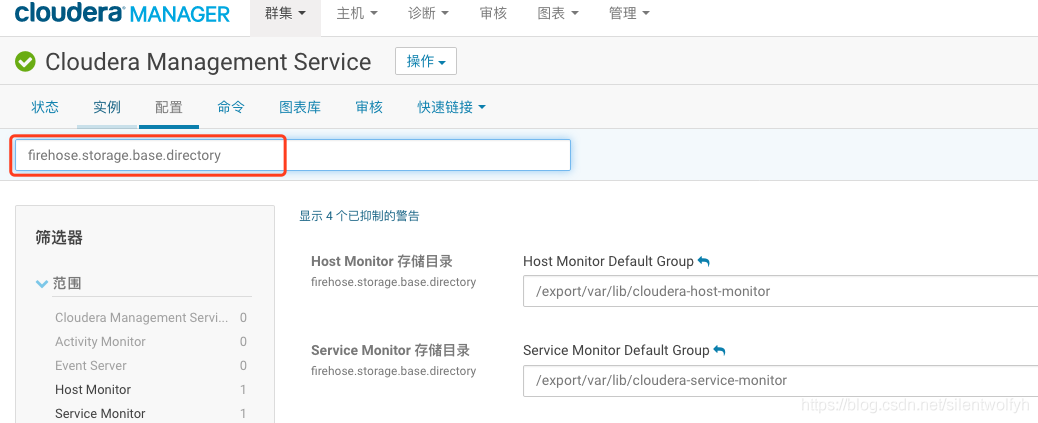Switch to the 状态 tab
This screenshot has width=1038, height=423.
[x=45, y=107]
